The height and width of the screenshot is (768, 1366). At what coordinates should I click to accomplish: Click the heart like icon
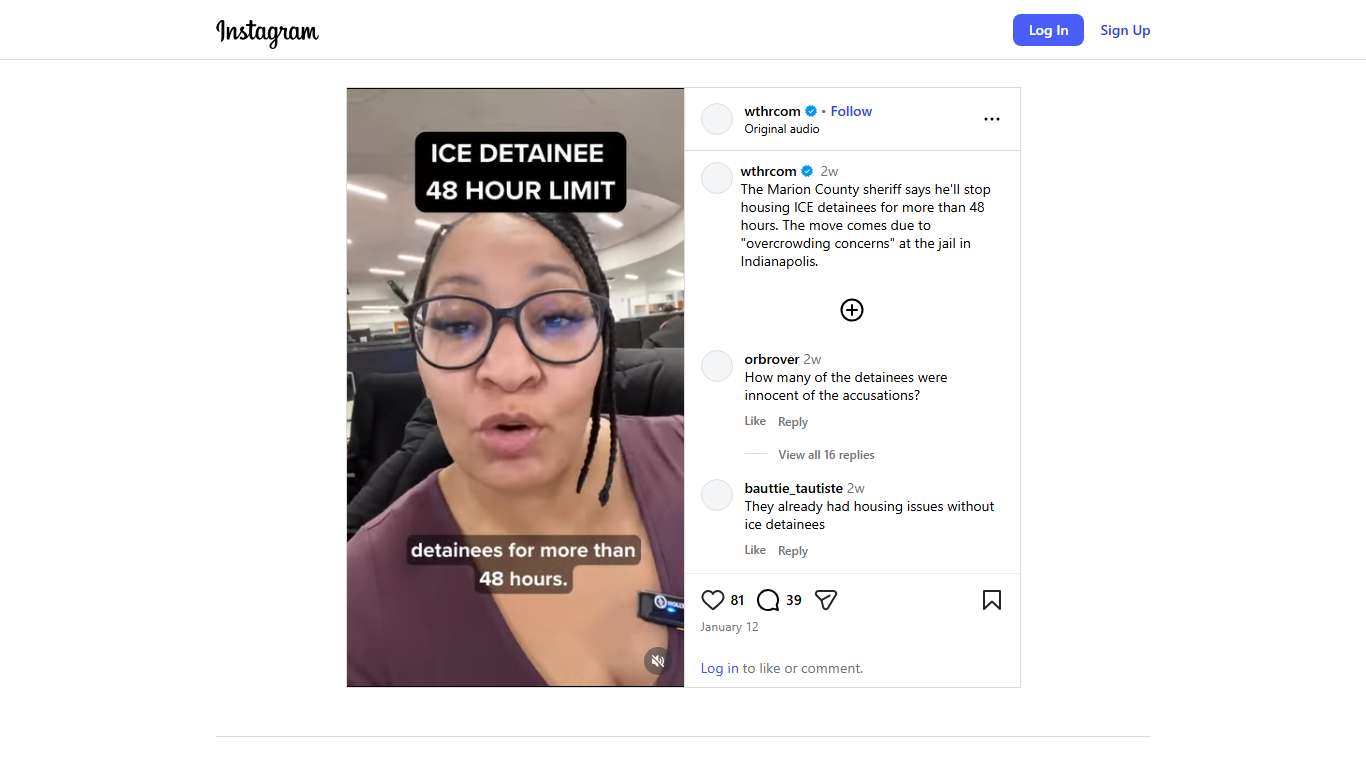(x=712, y=600)
